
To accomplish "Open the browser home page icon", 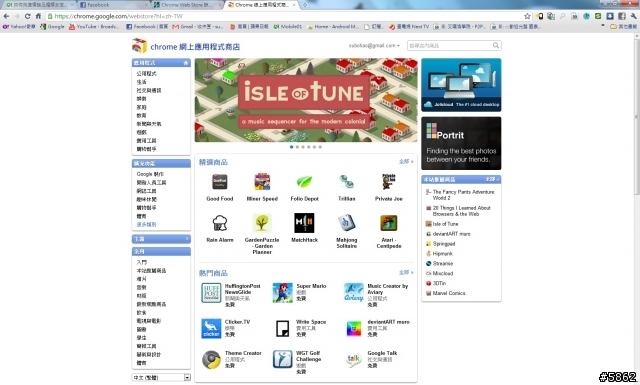I will [38, 16].
